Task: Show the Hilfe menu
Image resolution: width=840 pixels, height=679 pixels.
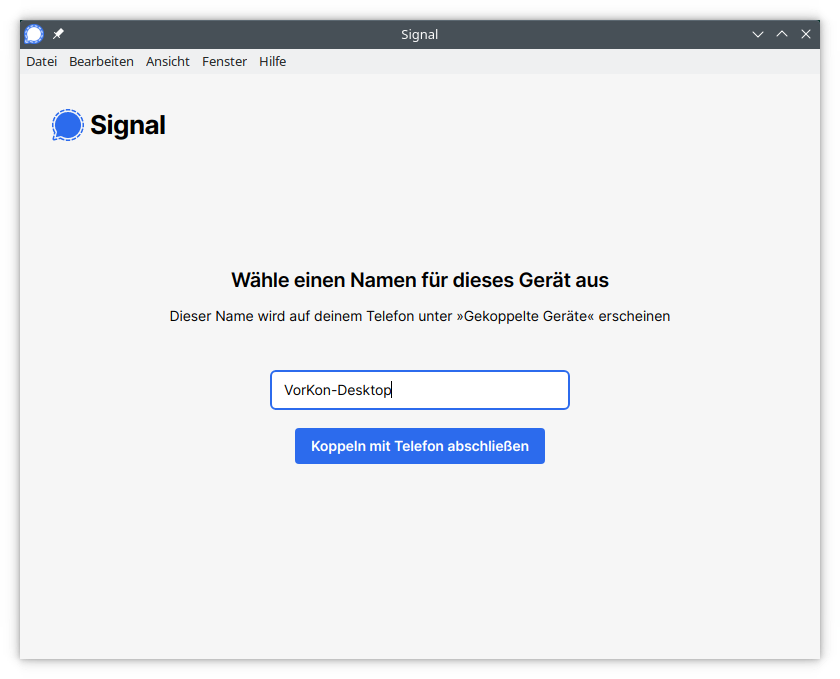Action: point(272,61)
